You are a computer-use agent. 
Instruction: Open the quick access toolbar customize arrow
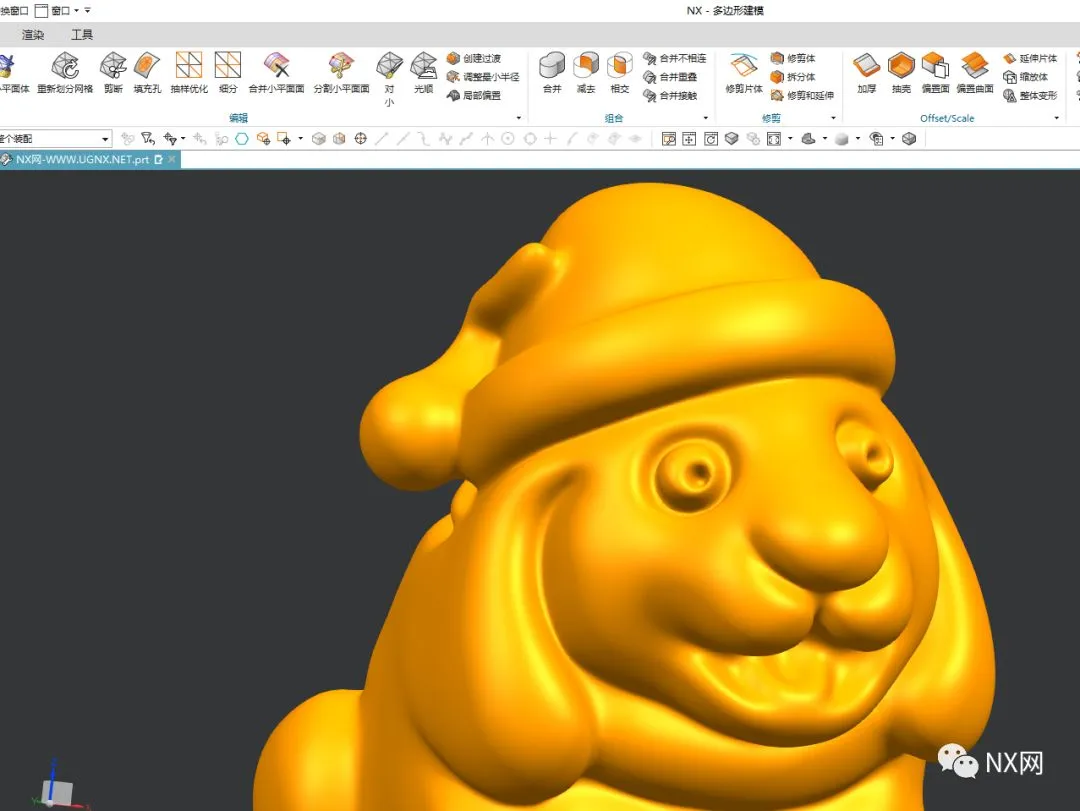[87, 10]
